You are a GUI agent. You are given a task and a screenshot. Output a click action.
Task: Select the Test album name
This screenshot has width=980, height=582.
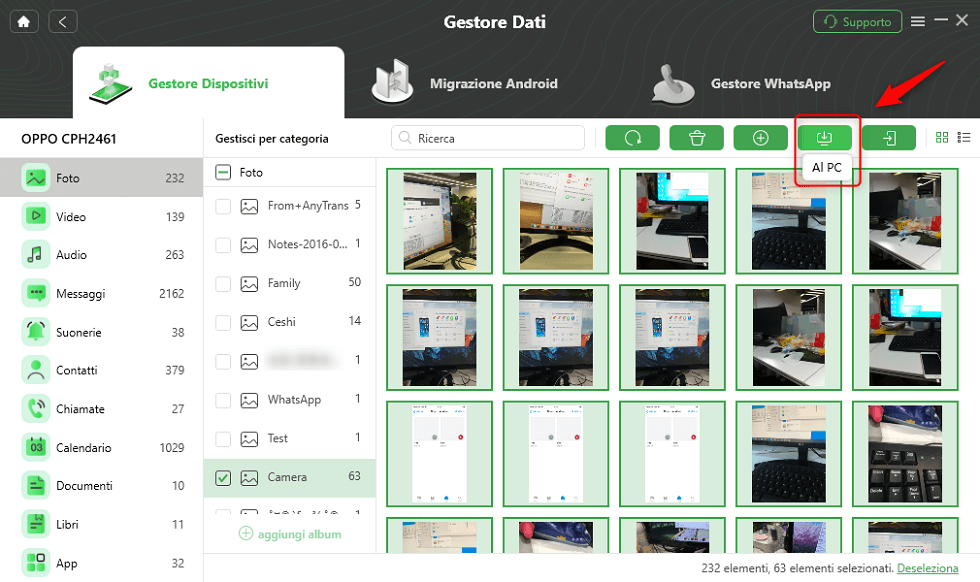(x=278, y=438)
